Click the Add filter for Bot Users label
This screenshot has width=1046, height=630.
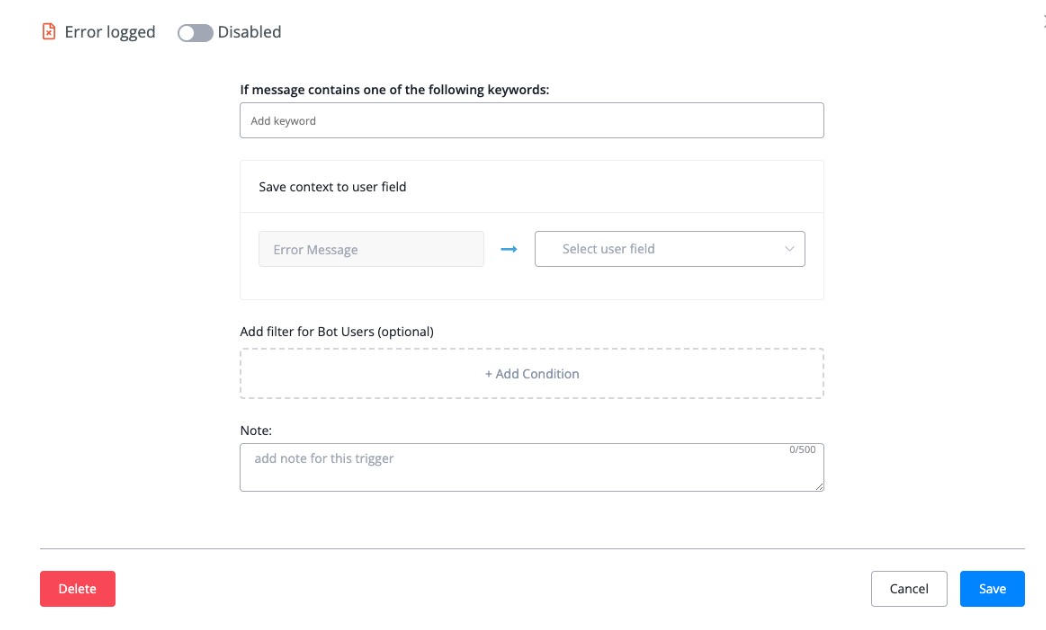[336, 331]
